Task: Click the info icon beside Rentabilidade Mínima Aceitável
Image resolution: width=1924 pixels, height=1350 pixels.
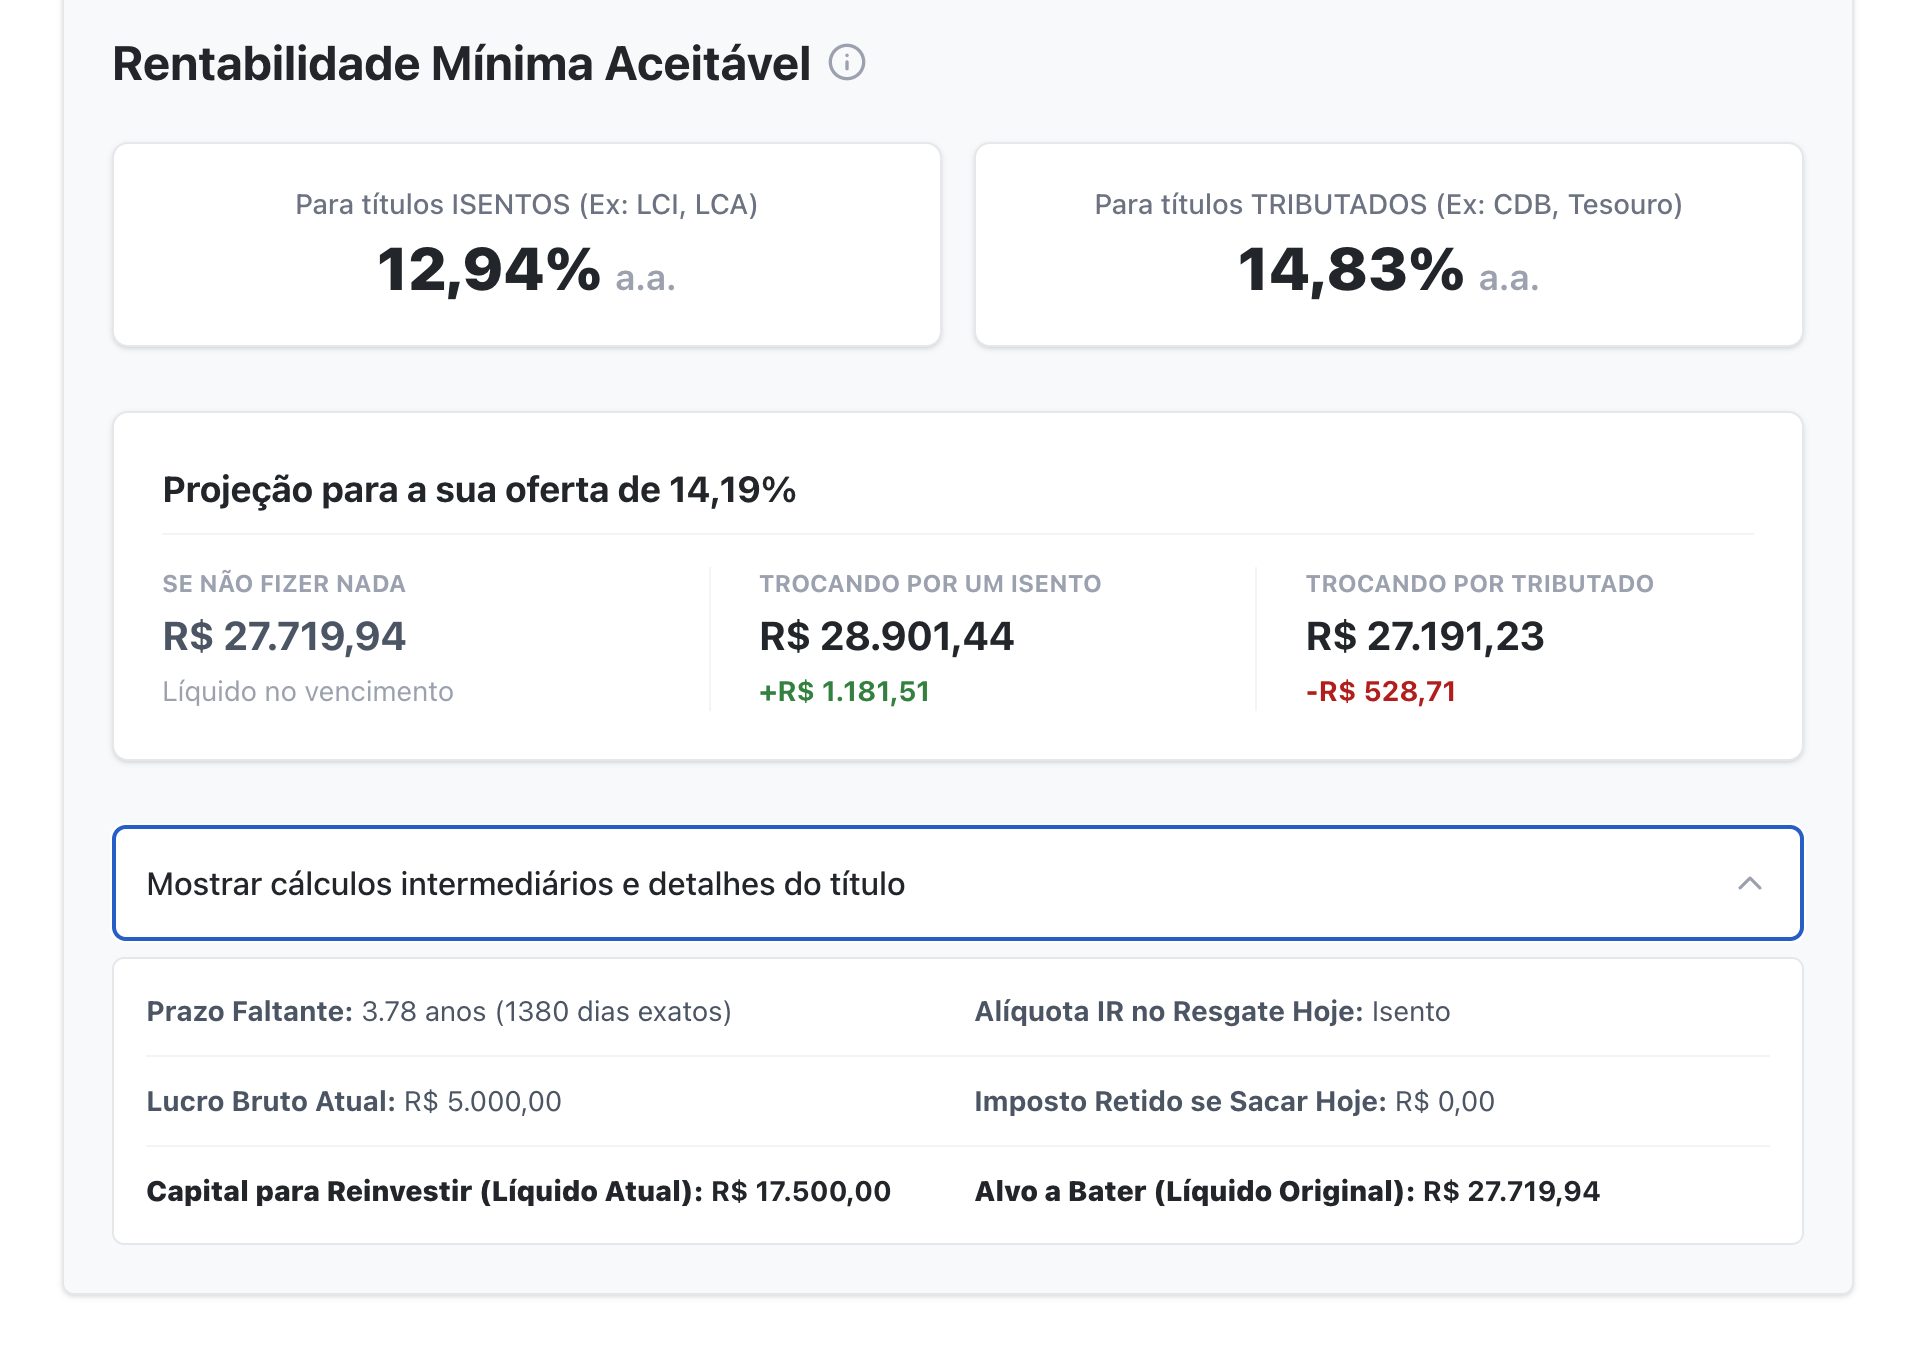Action: pyautogui.click(x=846, y=63)
